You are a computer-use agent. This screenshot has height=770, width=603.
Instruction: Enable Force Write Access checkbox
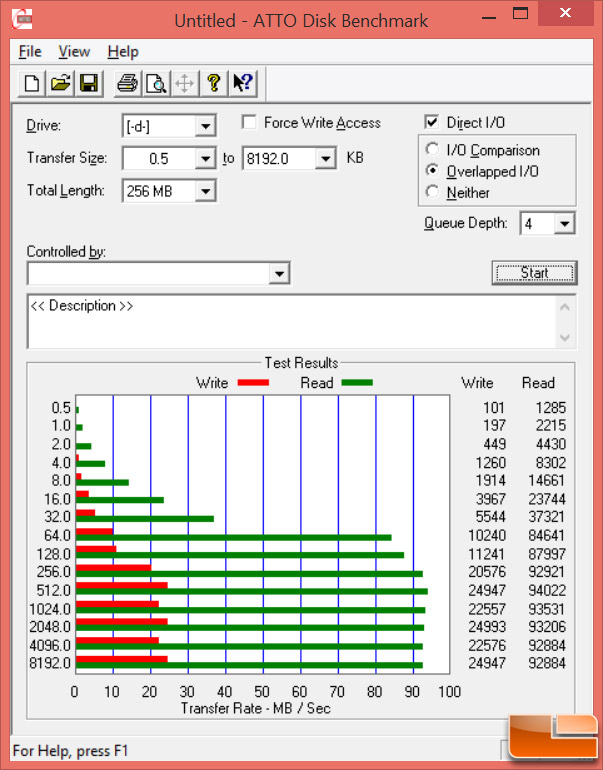tap(249, 122)
